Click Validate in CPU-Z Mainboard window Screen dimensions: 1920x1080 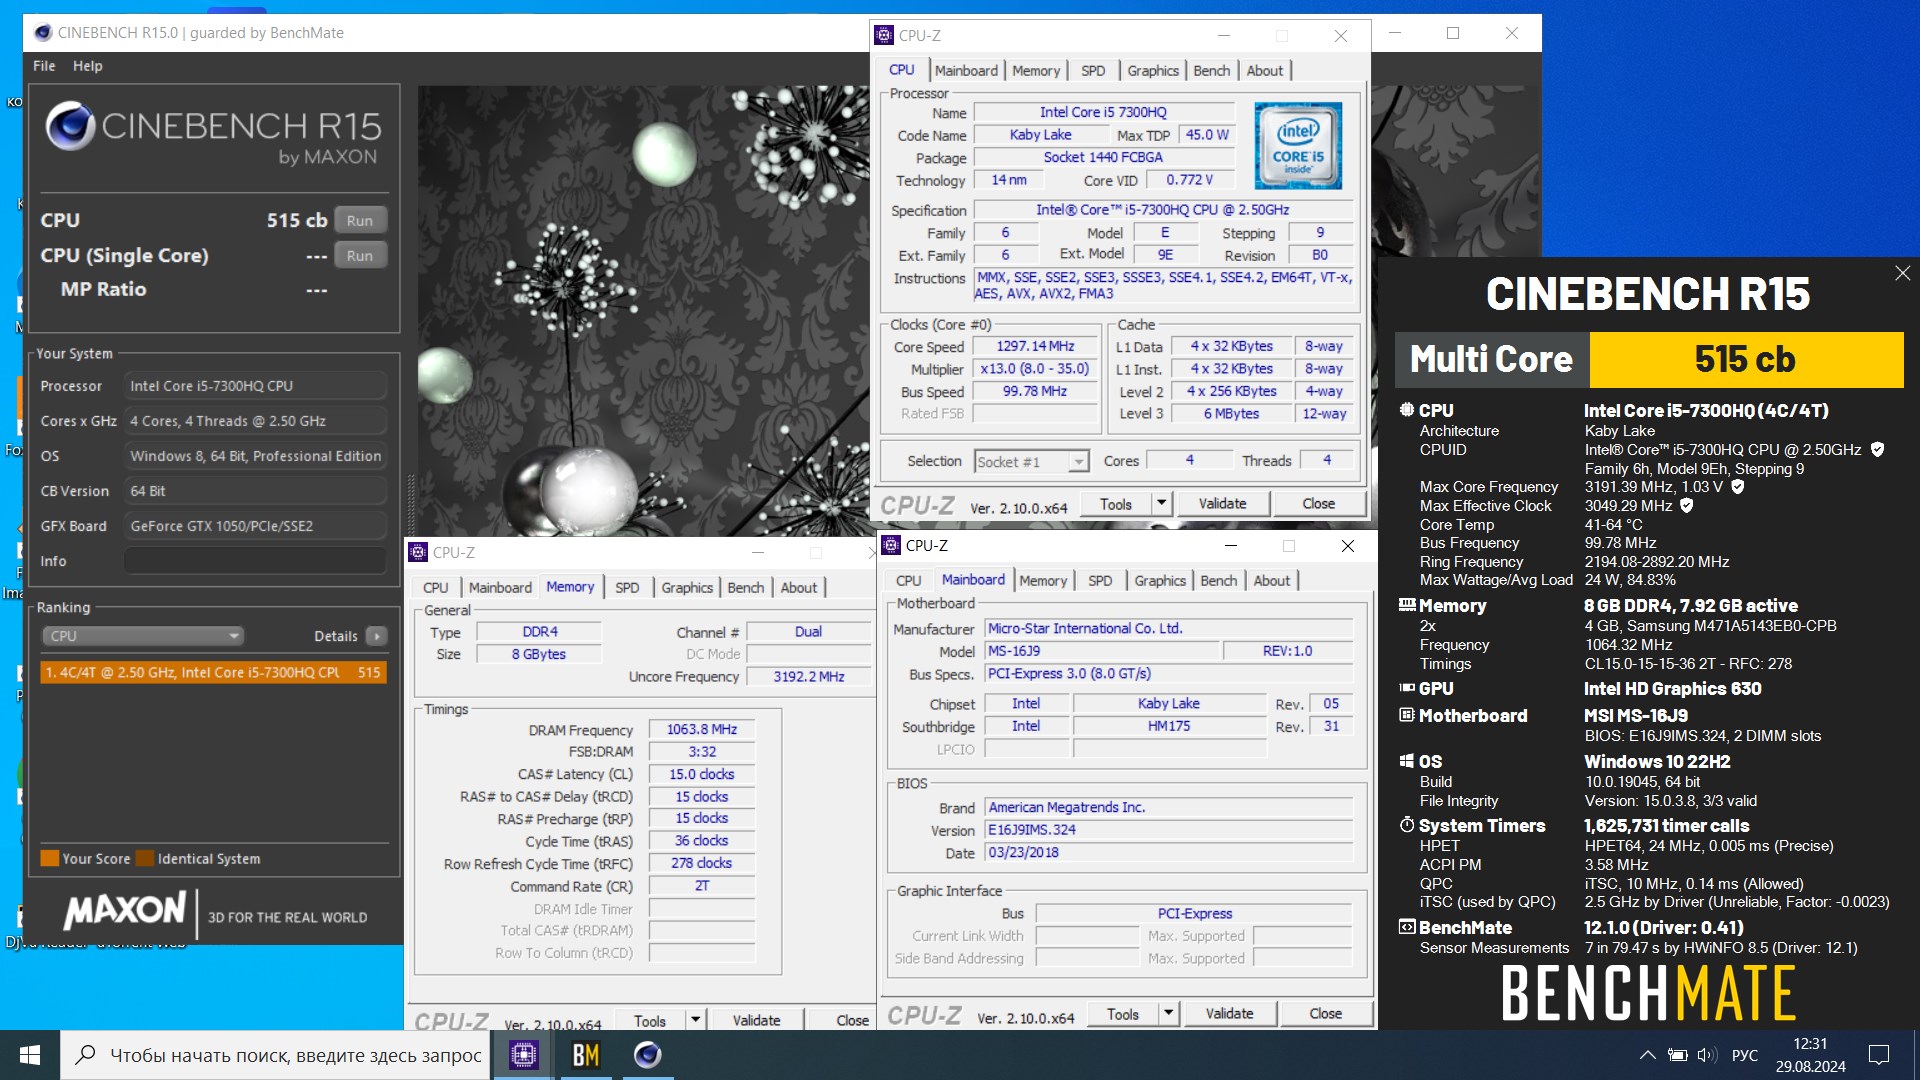(1229, 1014)
